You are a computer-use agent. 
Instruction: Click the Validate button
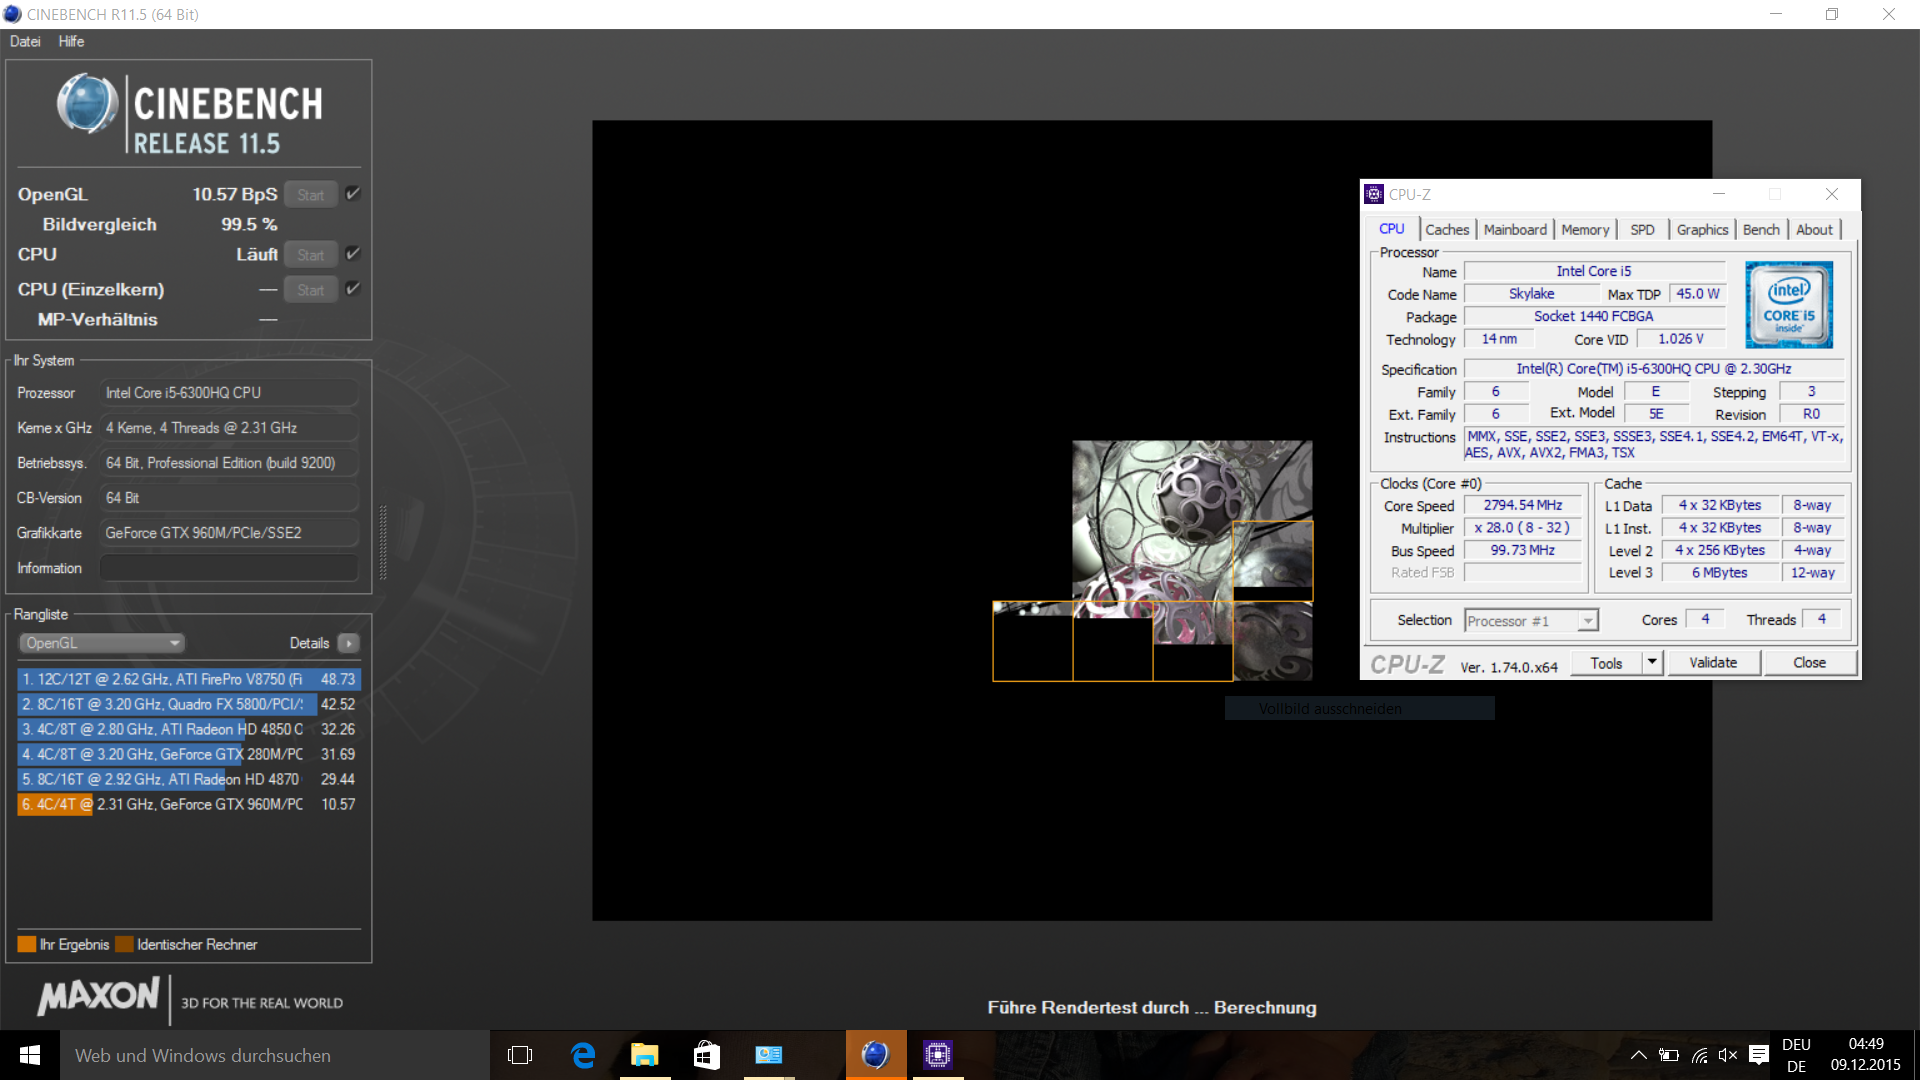tap(1713, 662)
